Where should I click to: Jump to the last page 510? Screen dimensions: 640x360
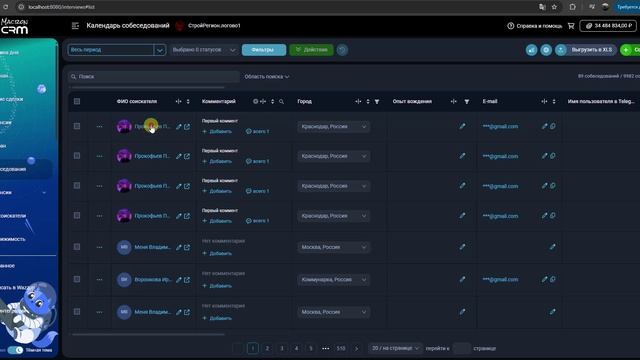click(x=341, y=348)
